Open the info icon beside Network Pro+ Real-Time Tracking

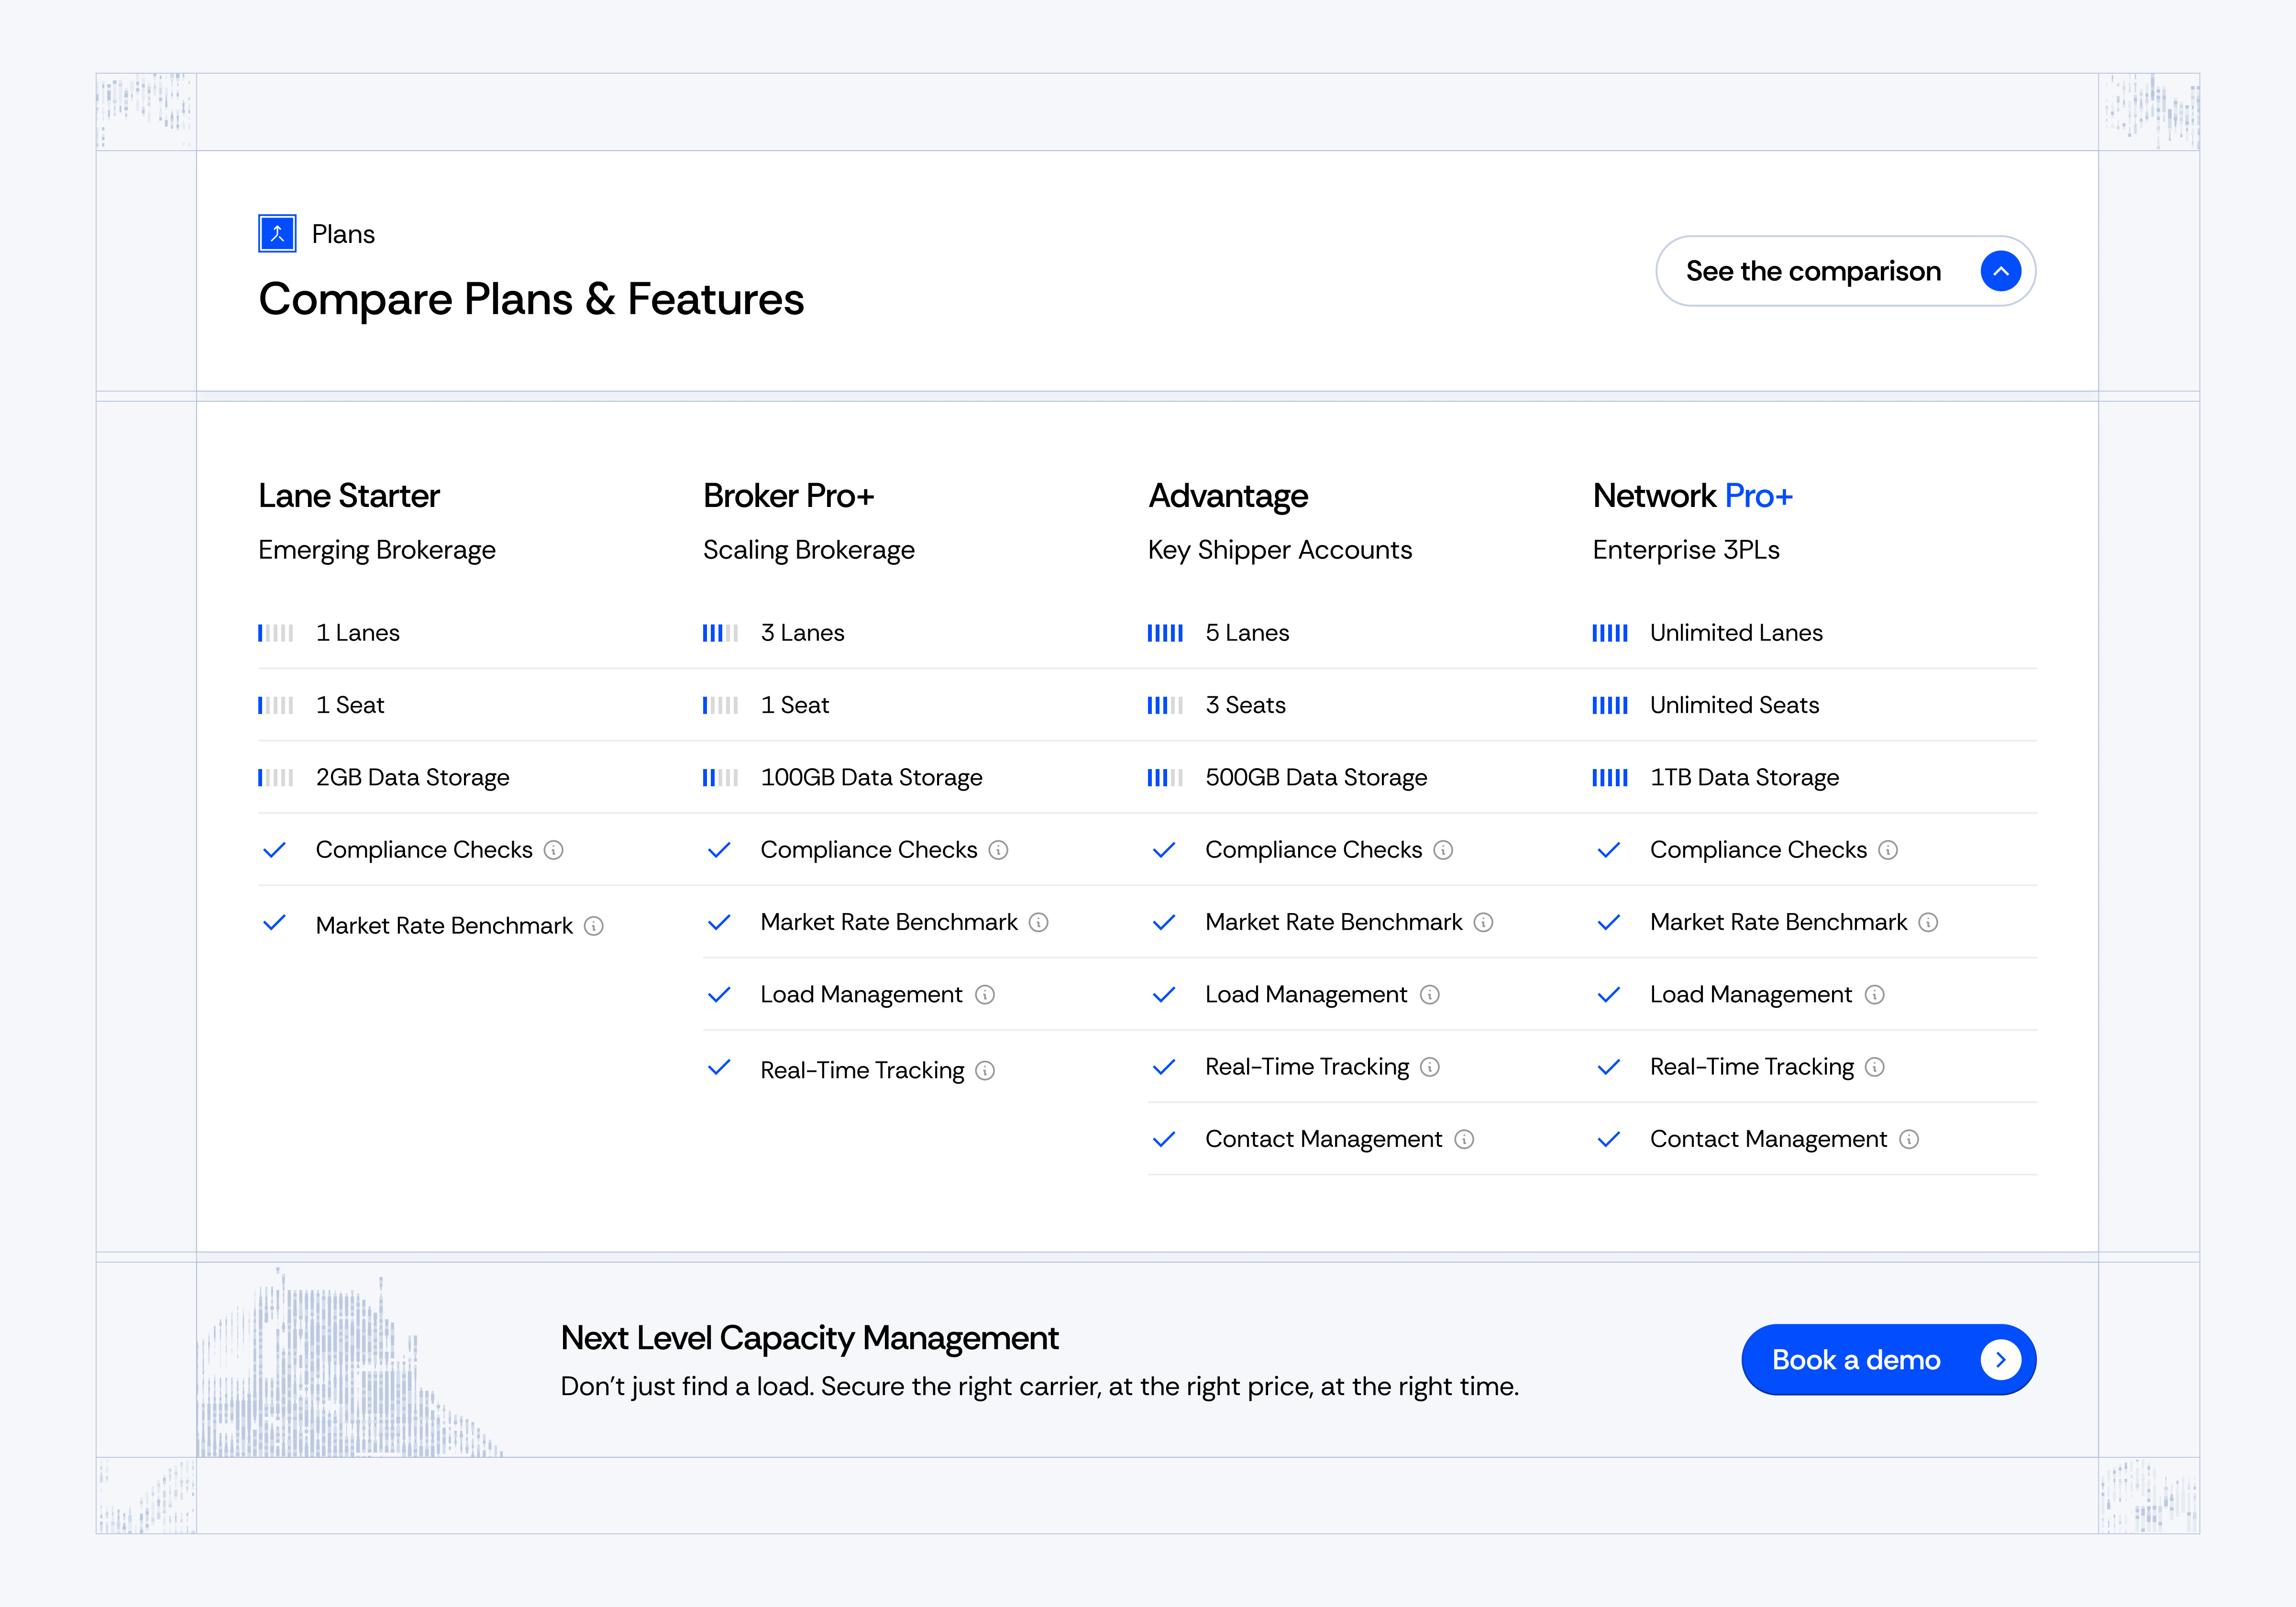click(1874, 1068)
